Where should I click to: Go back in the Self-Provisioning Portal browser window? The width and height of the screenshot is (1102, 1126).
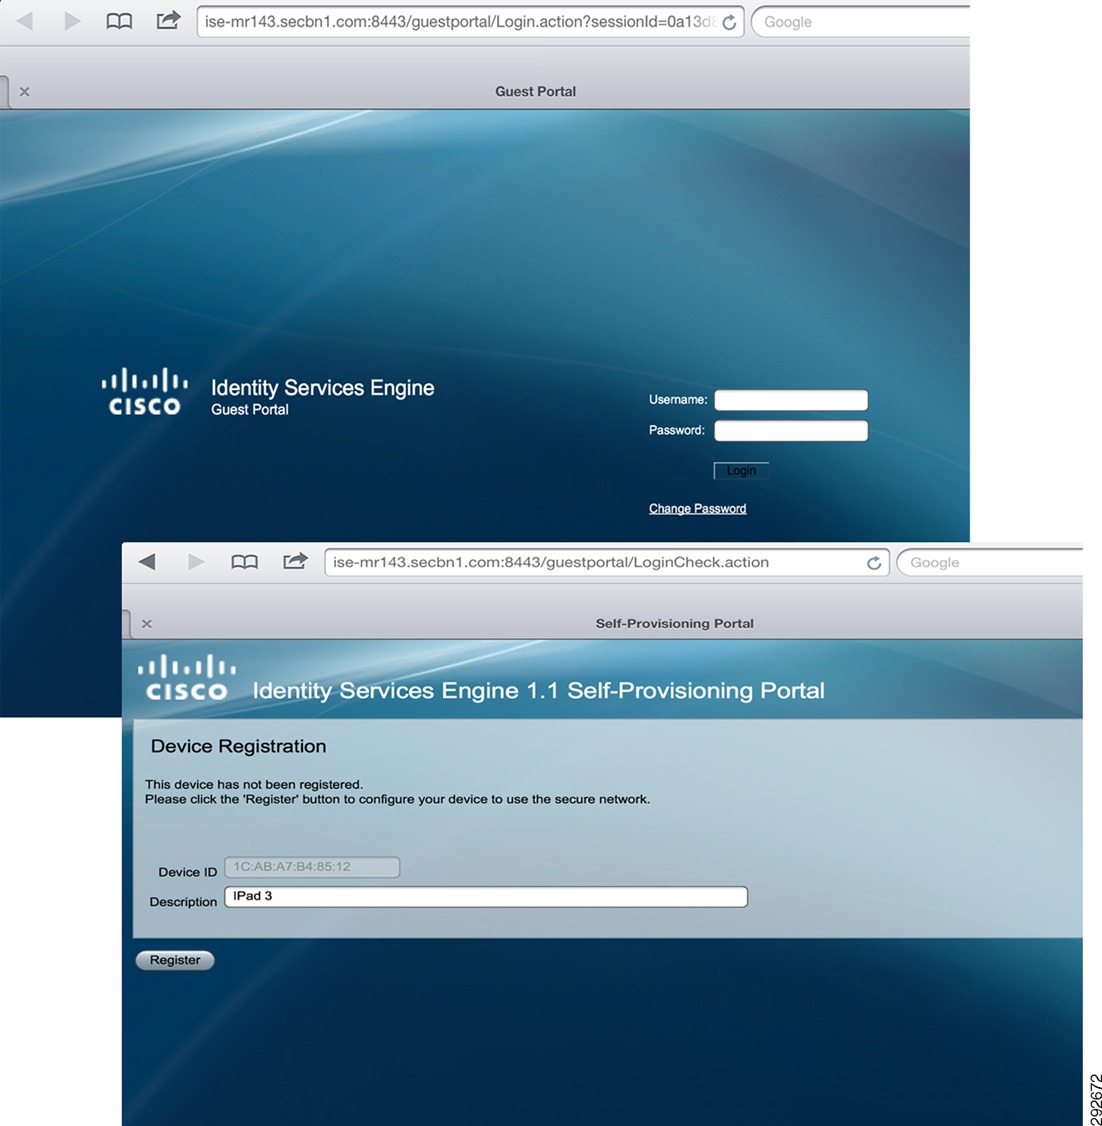coord(147,562)
